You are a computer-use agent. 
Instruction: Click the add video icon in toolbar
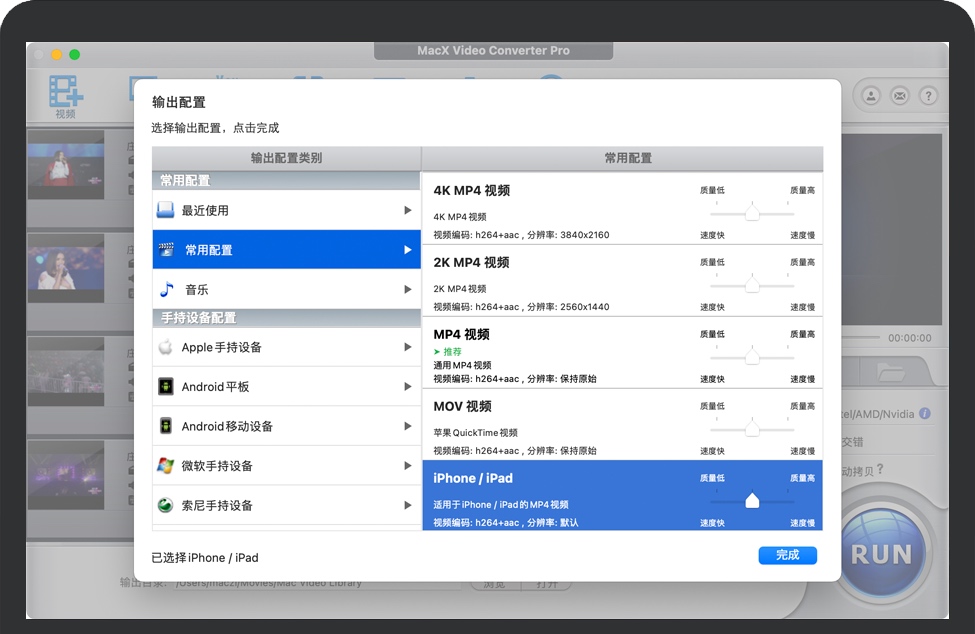[x=66, y=93]
